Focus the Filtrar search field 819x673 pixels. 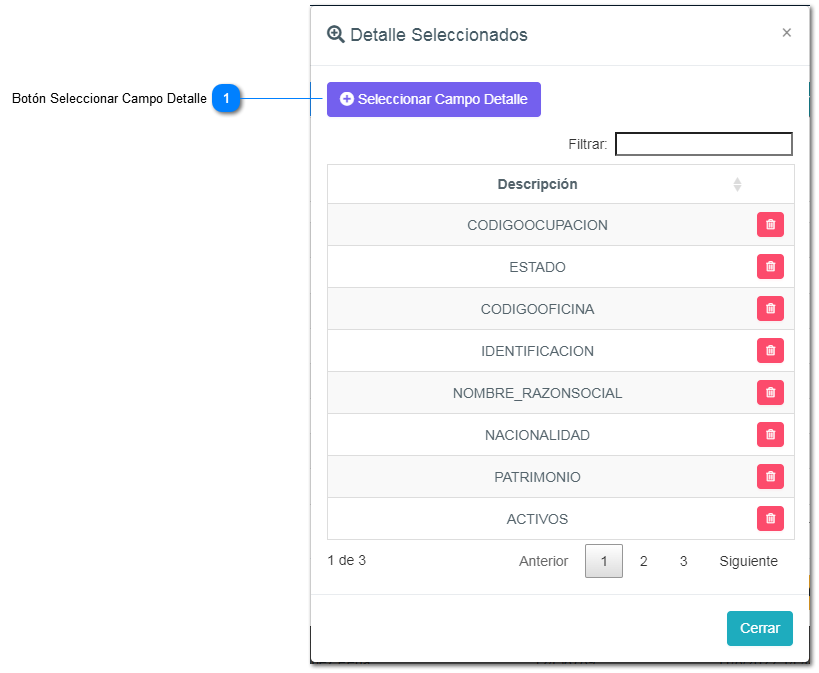(x=703, y=144)
